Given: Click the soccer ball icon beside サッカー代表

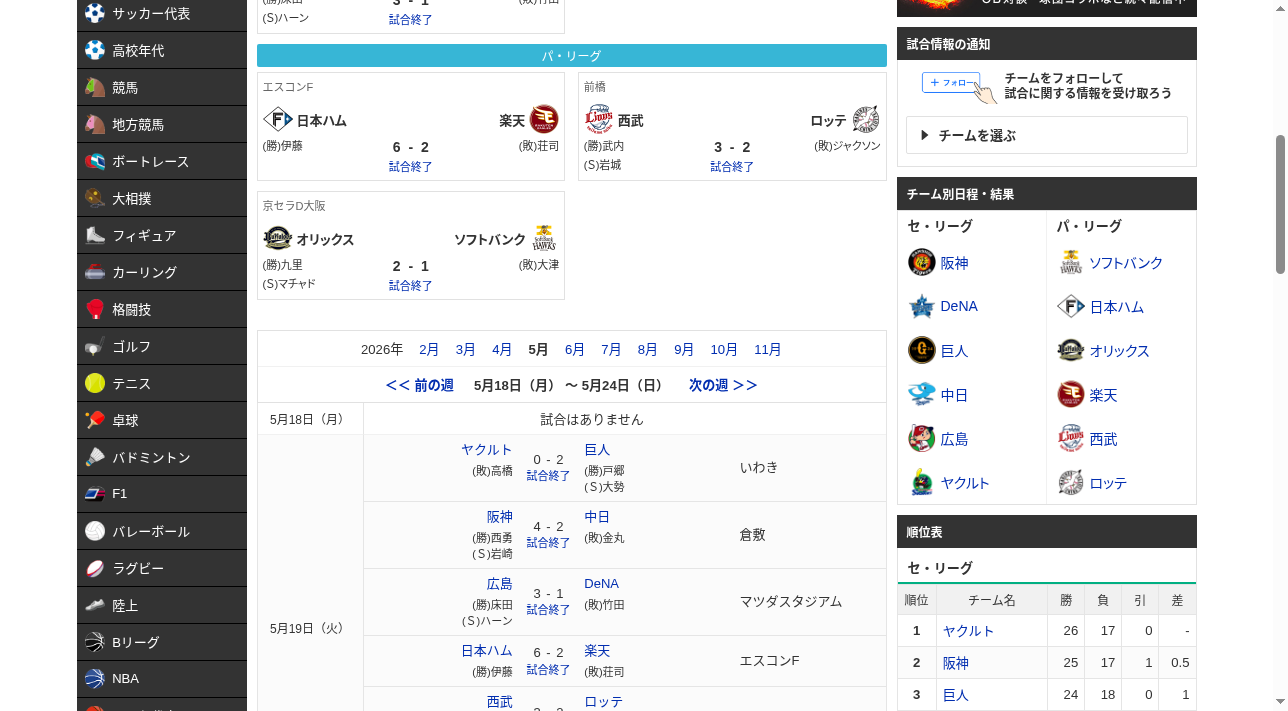Looking at the screenshot, I should coord(95,13).
